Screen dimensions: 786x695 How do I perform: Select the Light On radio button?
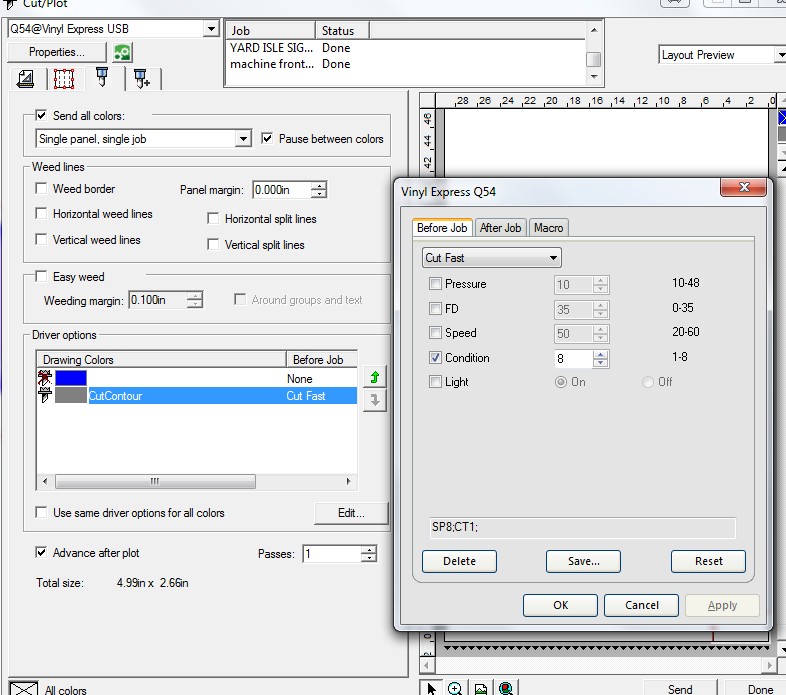(561, 382)
